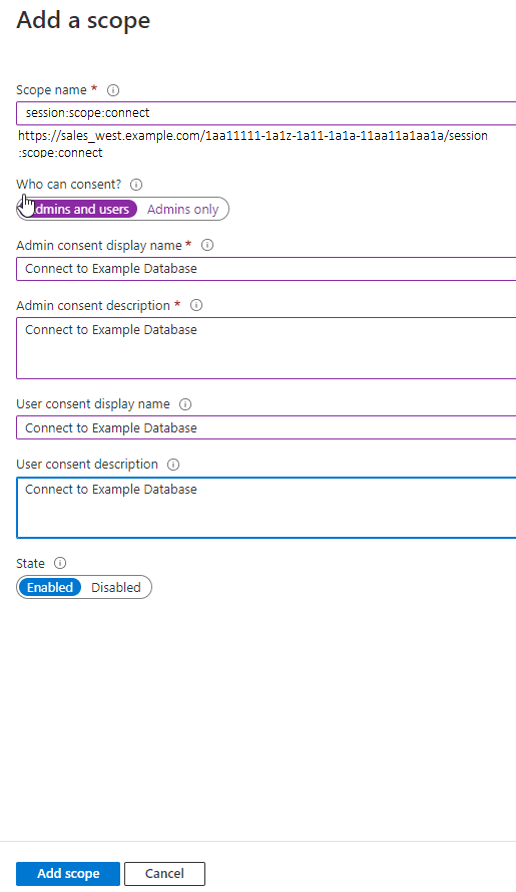Show info tooltip for Who can consent
The image size is (516, 892).
click(x=136, y=184)
